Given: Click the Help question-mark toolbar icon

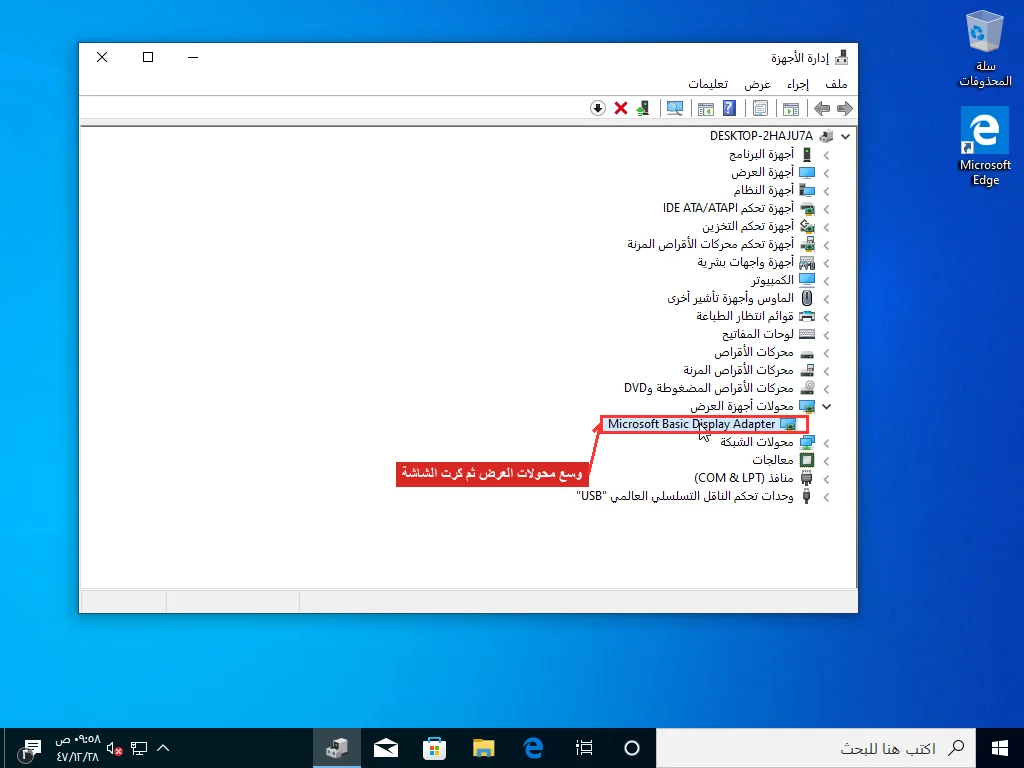Looking at the screenshot, I should (729, 108).
